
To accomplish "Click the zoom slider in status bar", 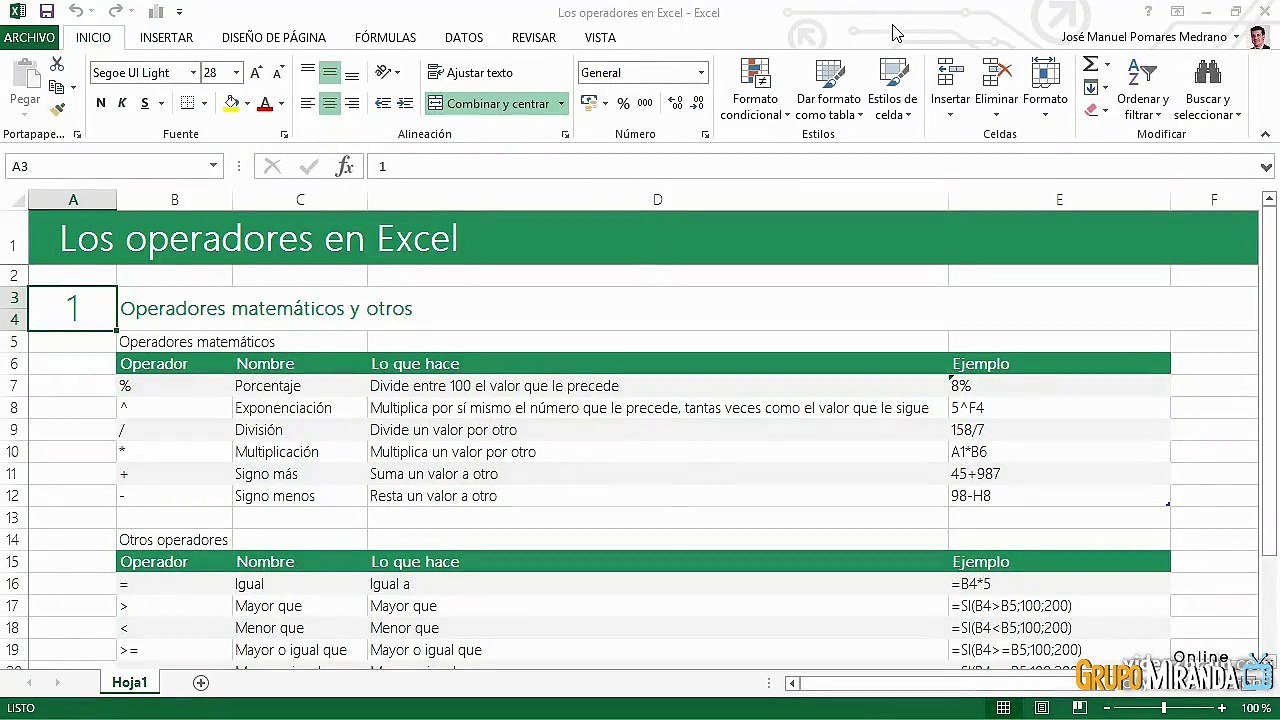I will pos(1163,708).
